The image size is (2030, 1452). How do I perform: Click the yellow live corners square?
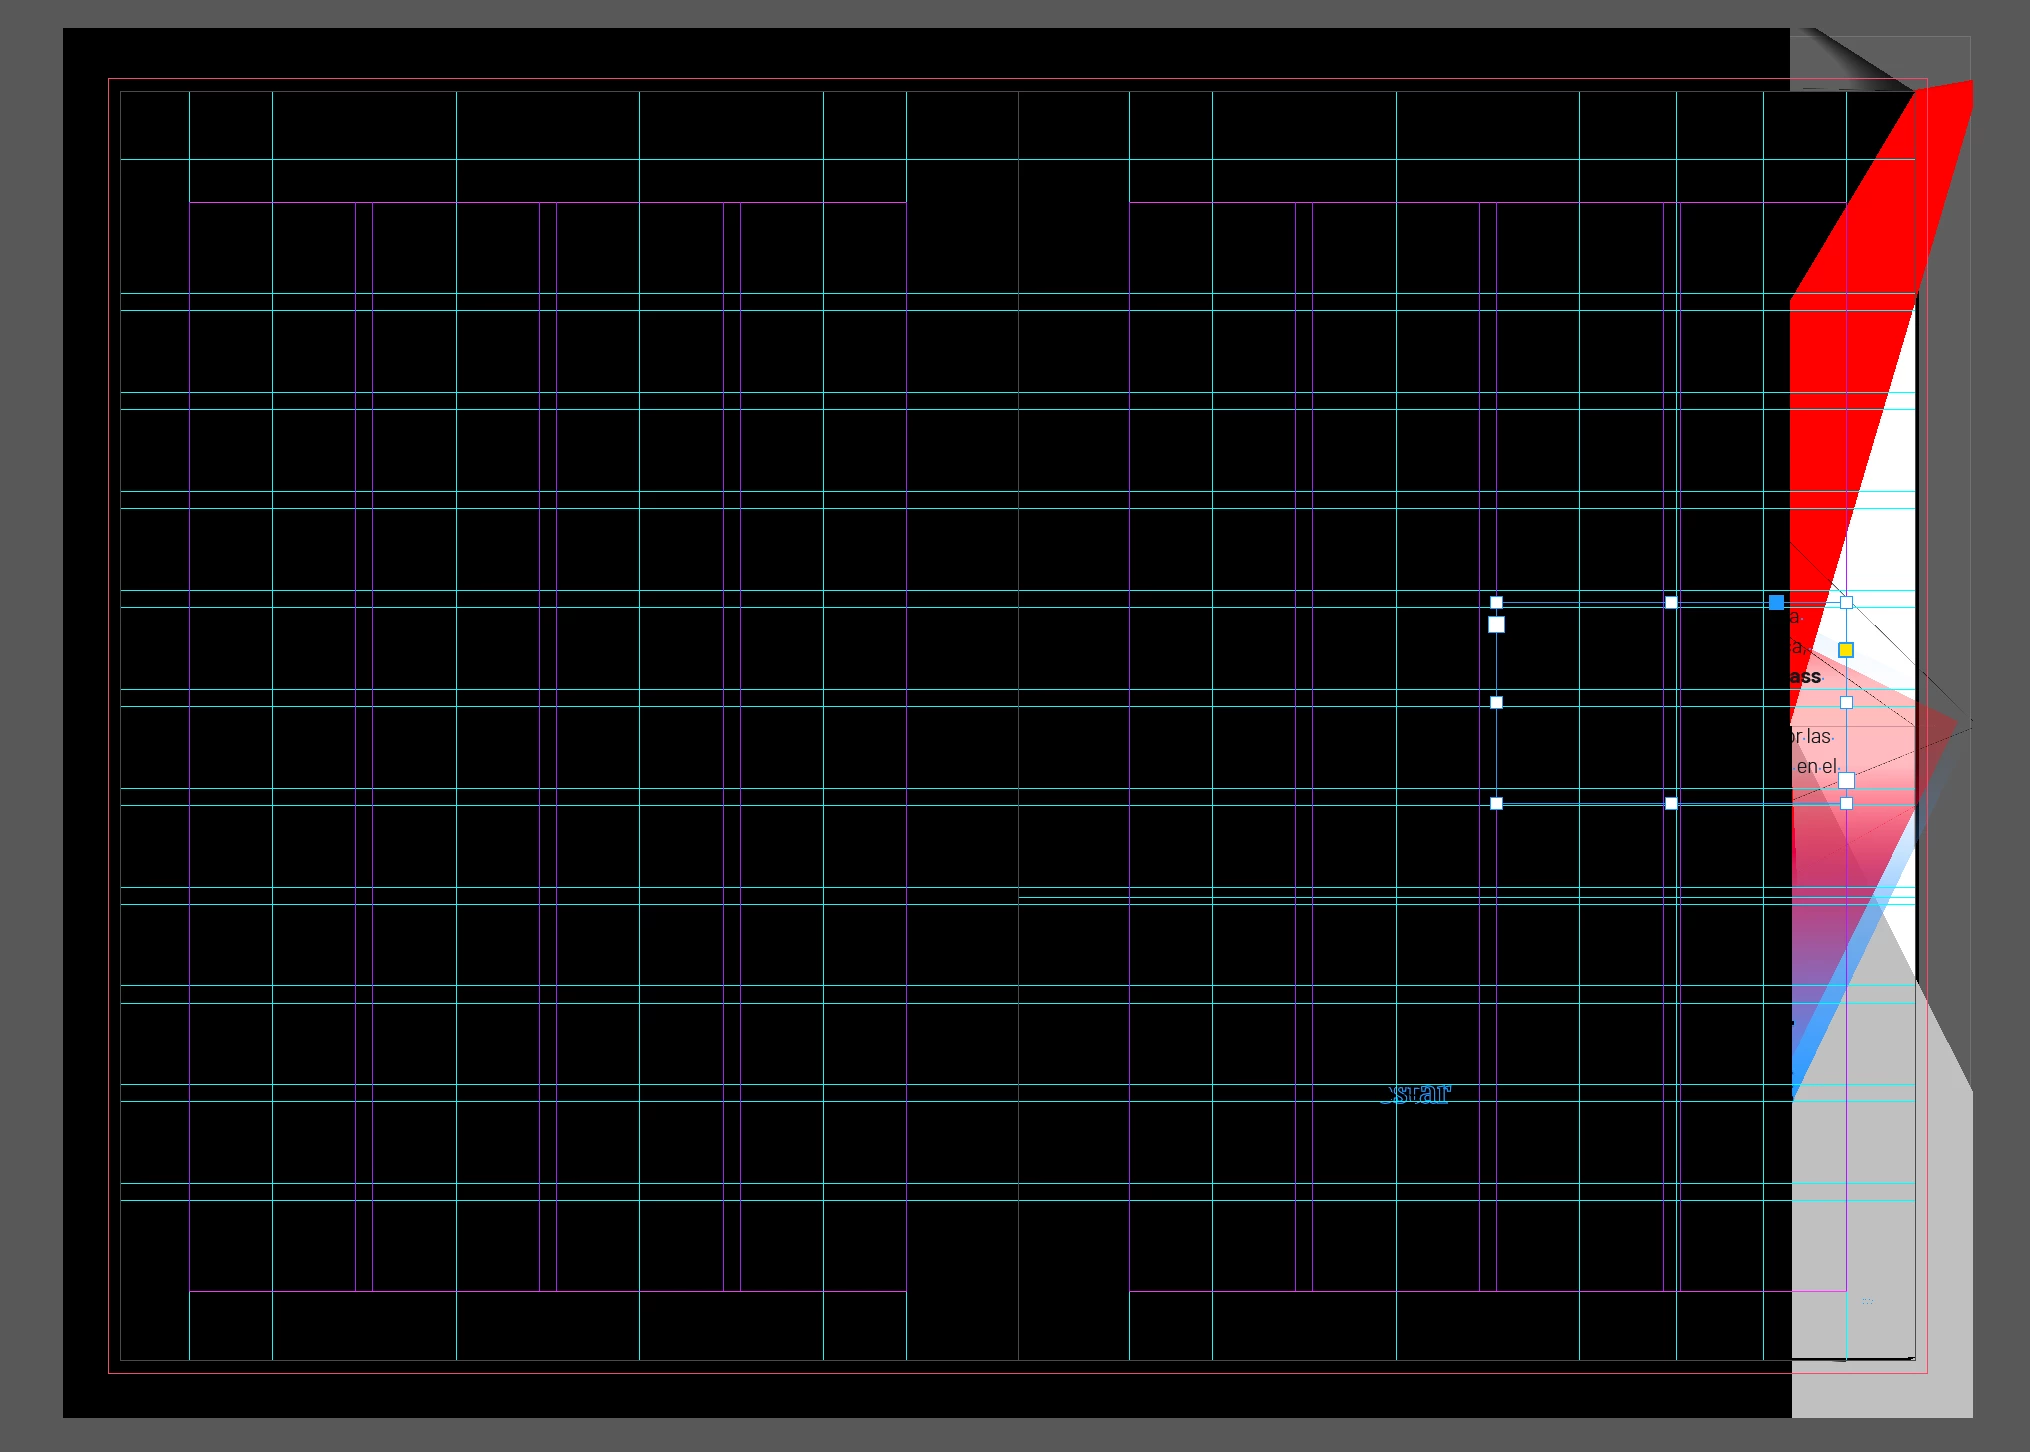(x=1846, y=650)
